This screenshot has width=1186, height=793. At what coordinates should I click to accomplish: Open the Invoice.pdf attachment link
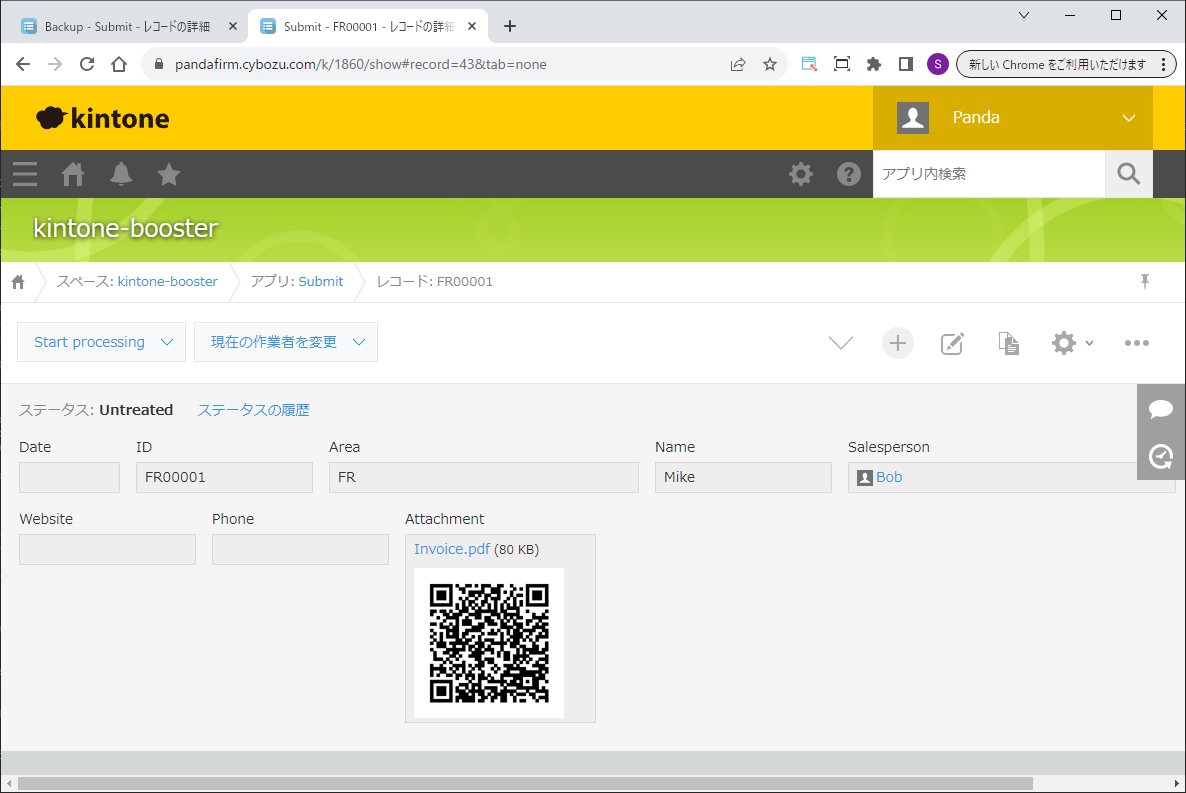451,549
